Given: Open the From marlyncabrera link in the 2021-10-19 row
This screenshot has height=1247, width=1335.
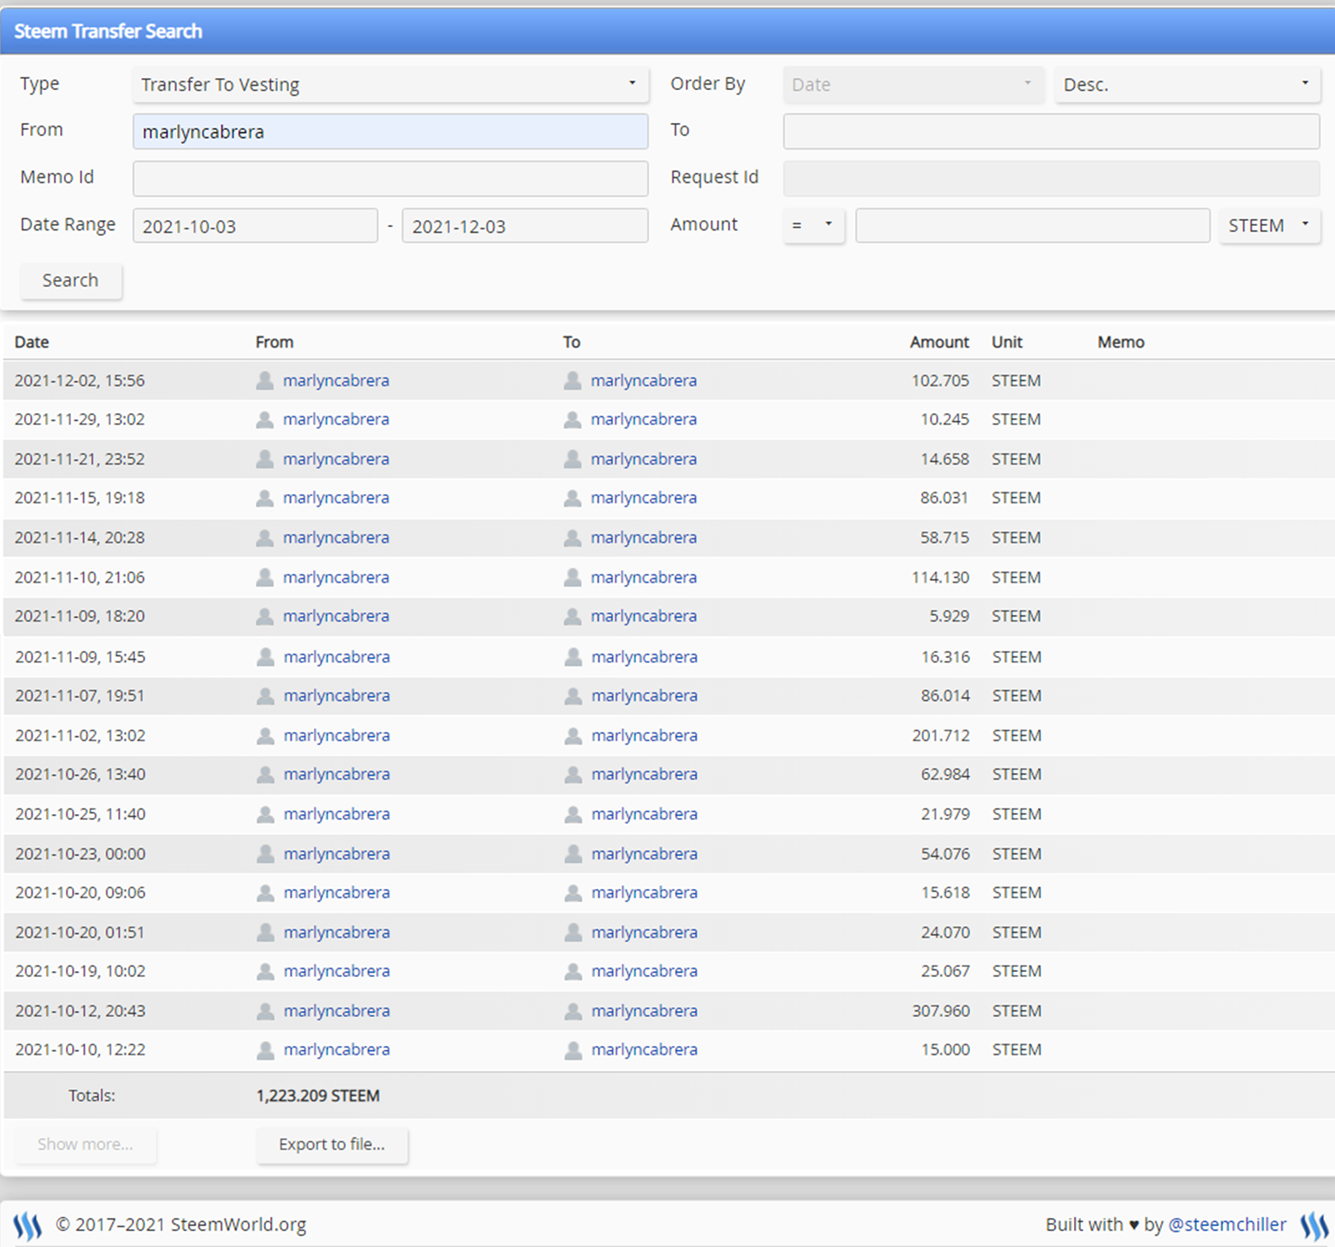Looking at the screenshot, I should [336, 972].
